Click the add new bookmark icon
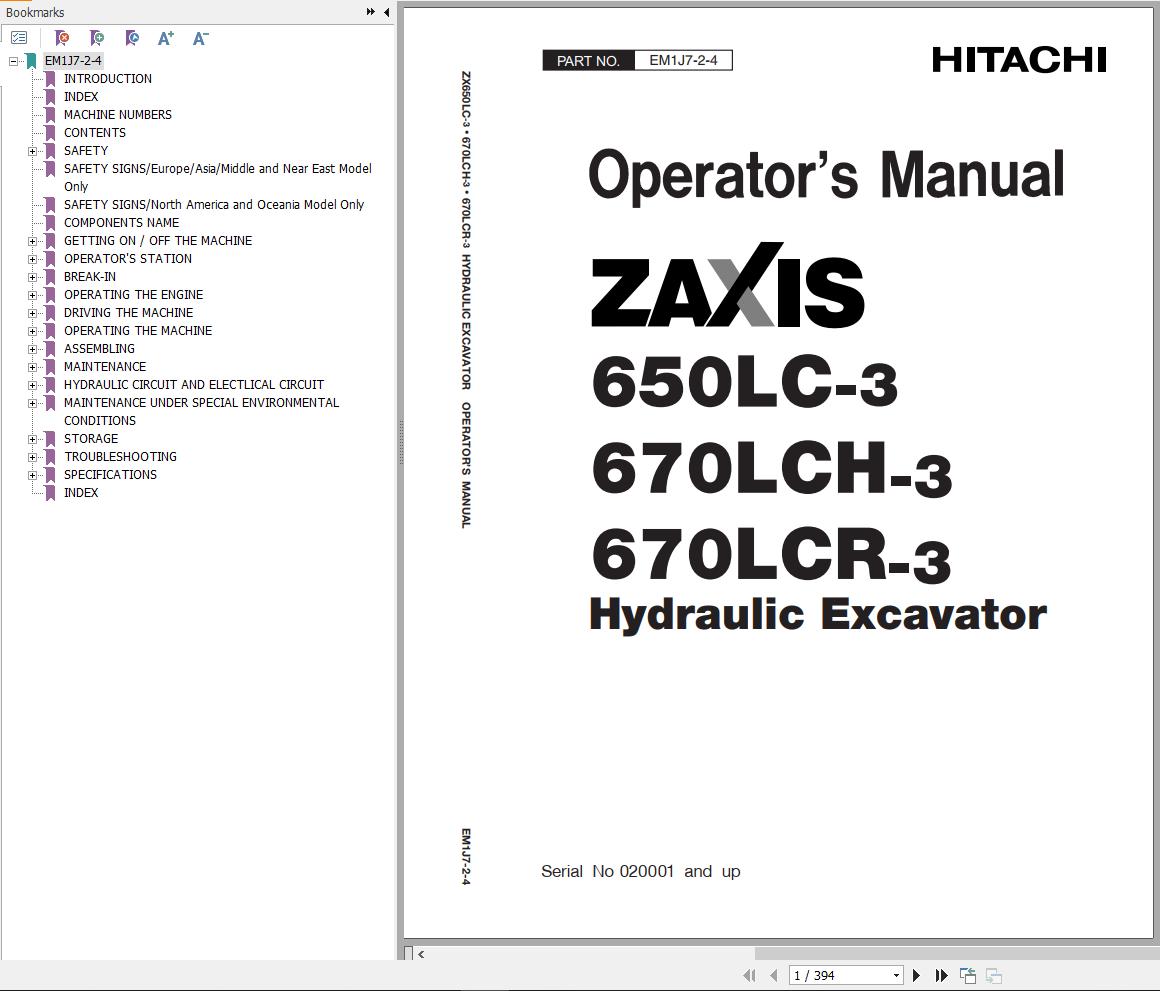This screenshot has width=1160, height=991. click(97, 38)
